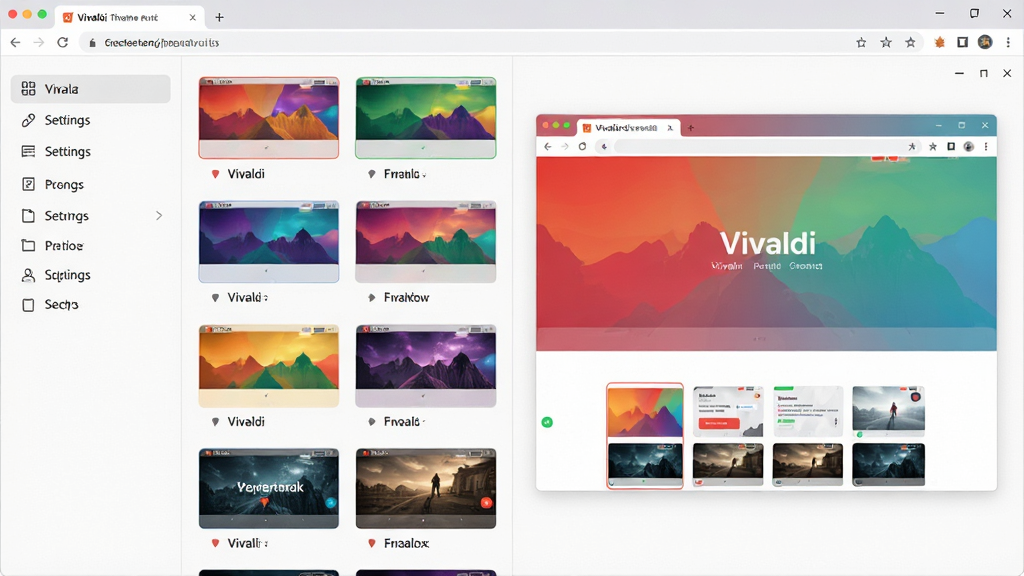Select the purple storm mountain theme
The width and height of the screenshot is (1024, 576).
pos(426,366)
